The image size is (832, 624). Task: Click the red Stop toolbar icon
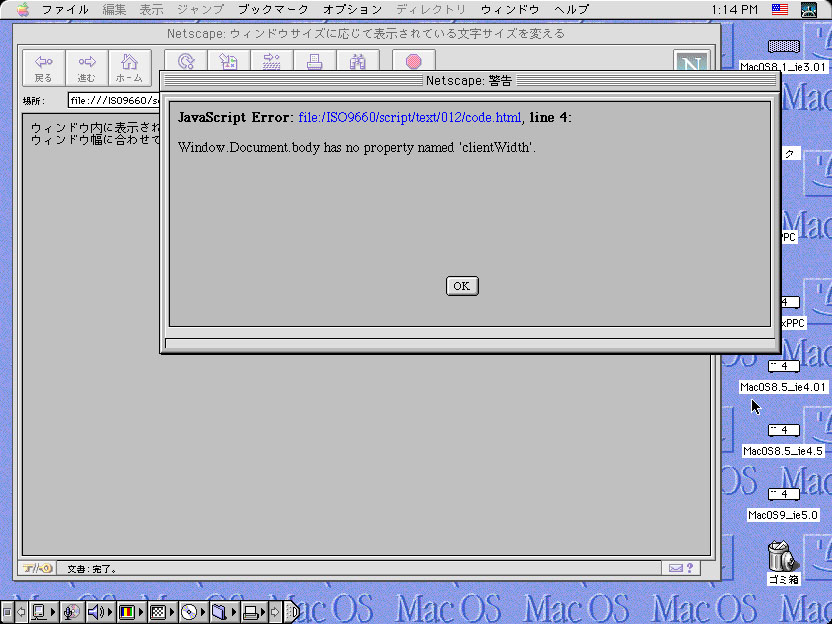click(x=414, y=61)
